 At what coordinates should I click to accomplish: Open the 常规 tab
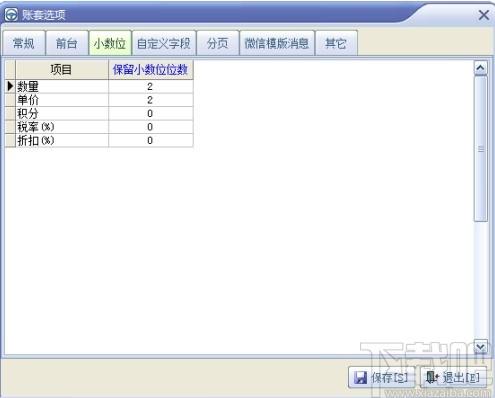click(24, 43)
